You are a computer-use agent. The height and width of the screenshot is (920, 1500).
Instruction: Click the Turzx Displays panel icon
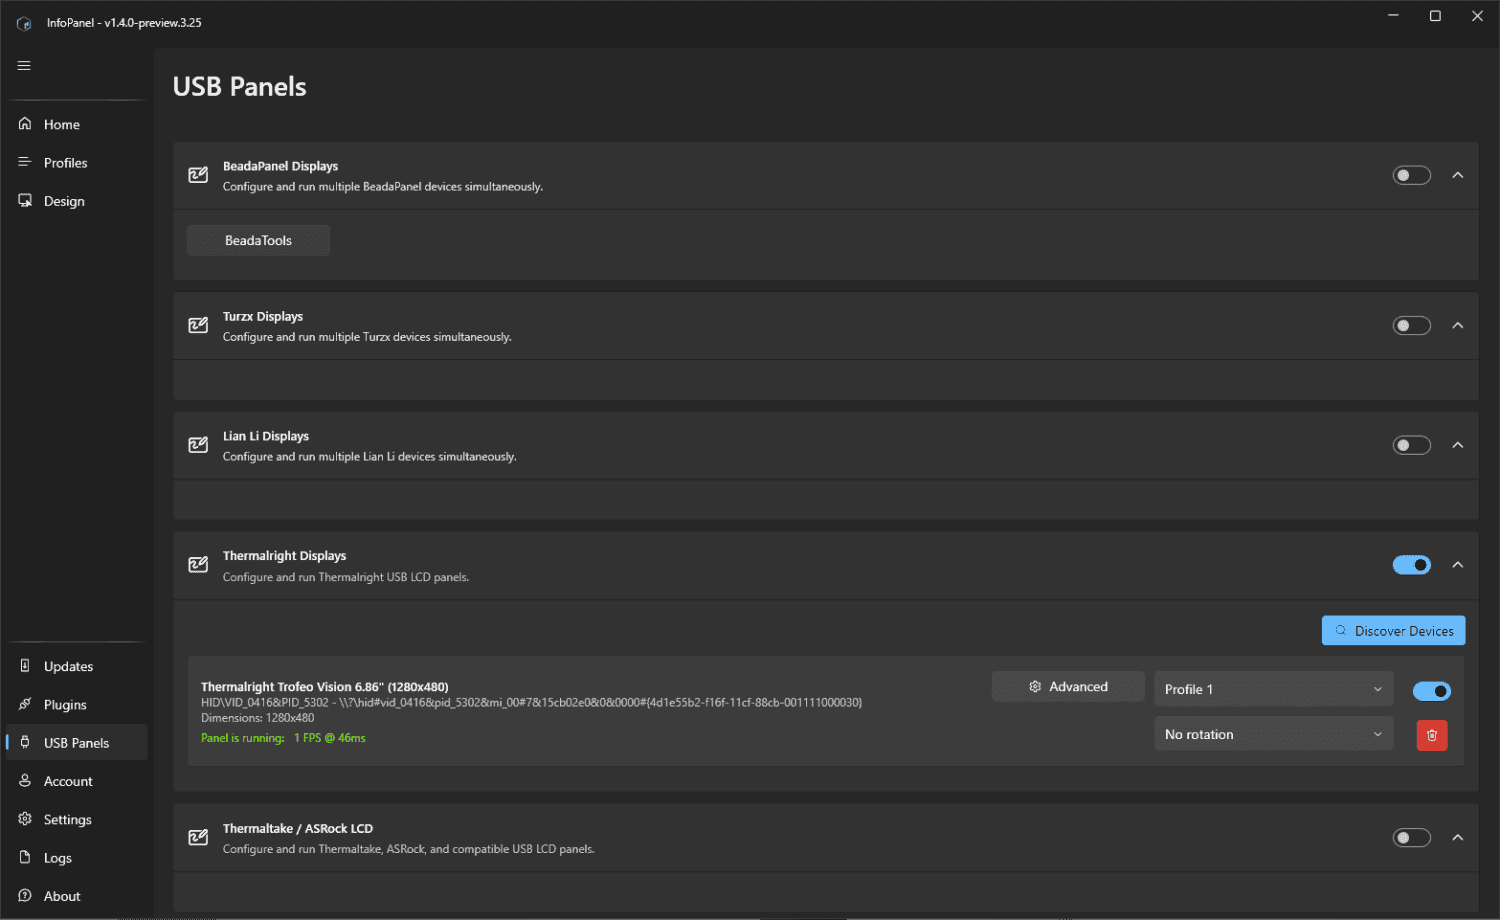(198, 325)
